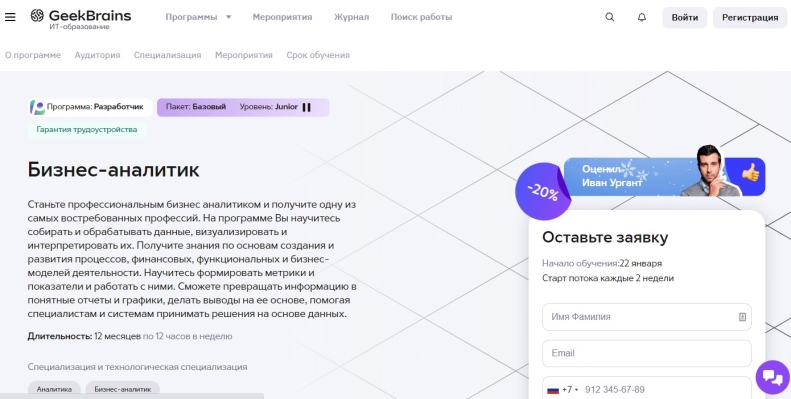The height and width of the screenshot is (399, 791).
Task: Click the Войти button
Action: pos(685,18)
